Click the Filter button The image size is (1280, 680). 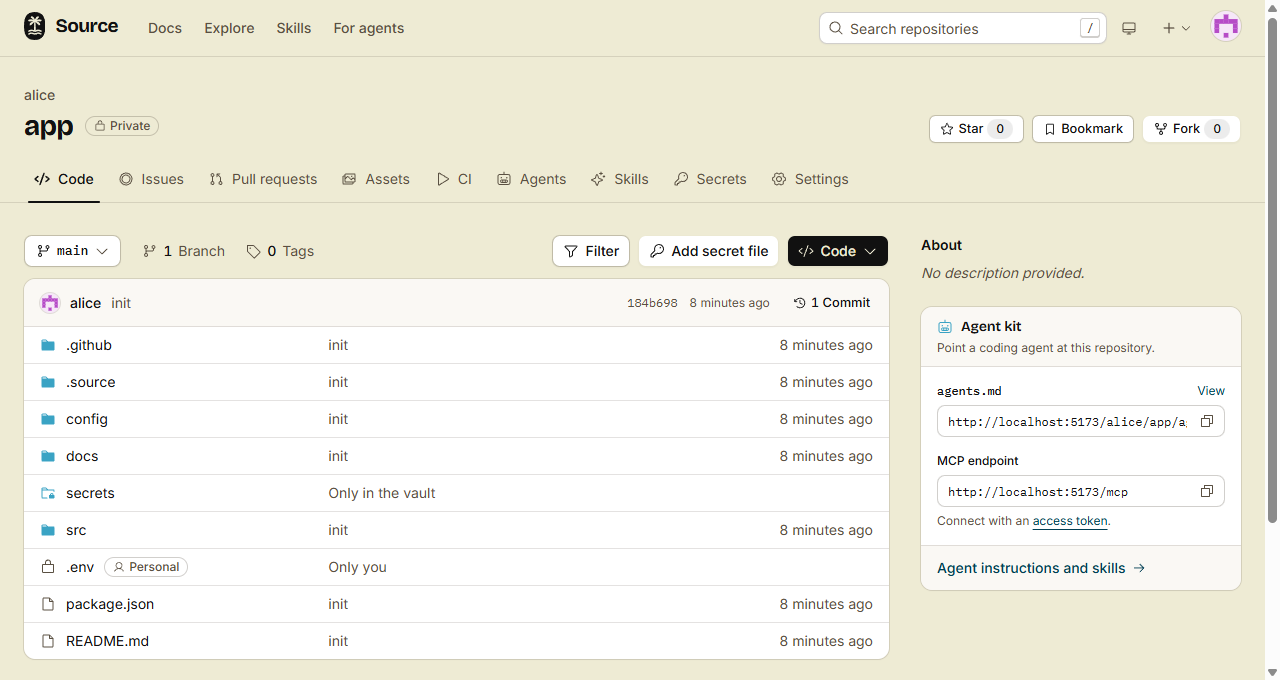(591, 251)
